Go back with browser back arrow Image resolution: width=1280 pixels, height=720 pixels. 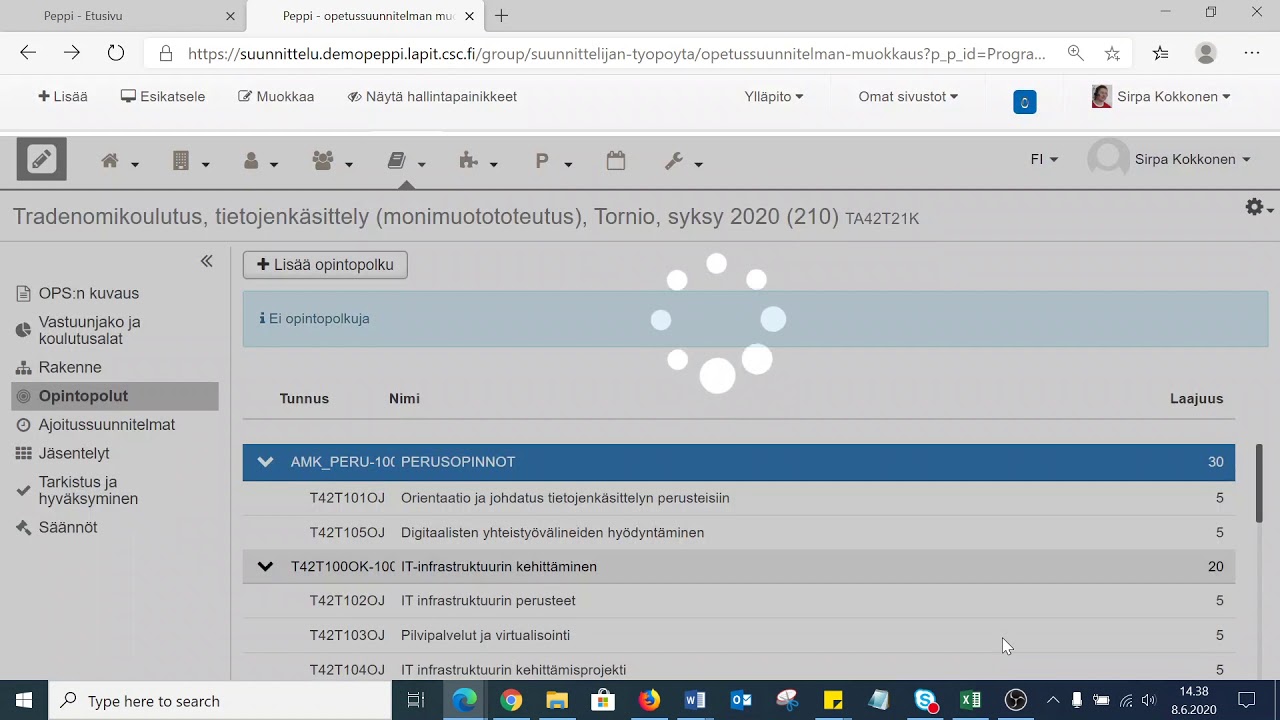point(28,53)
